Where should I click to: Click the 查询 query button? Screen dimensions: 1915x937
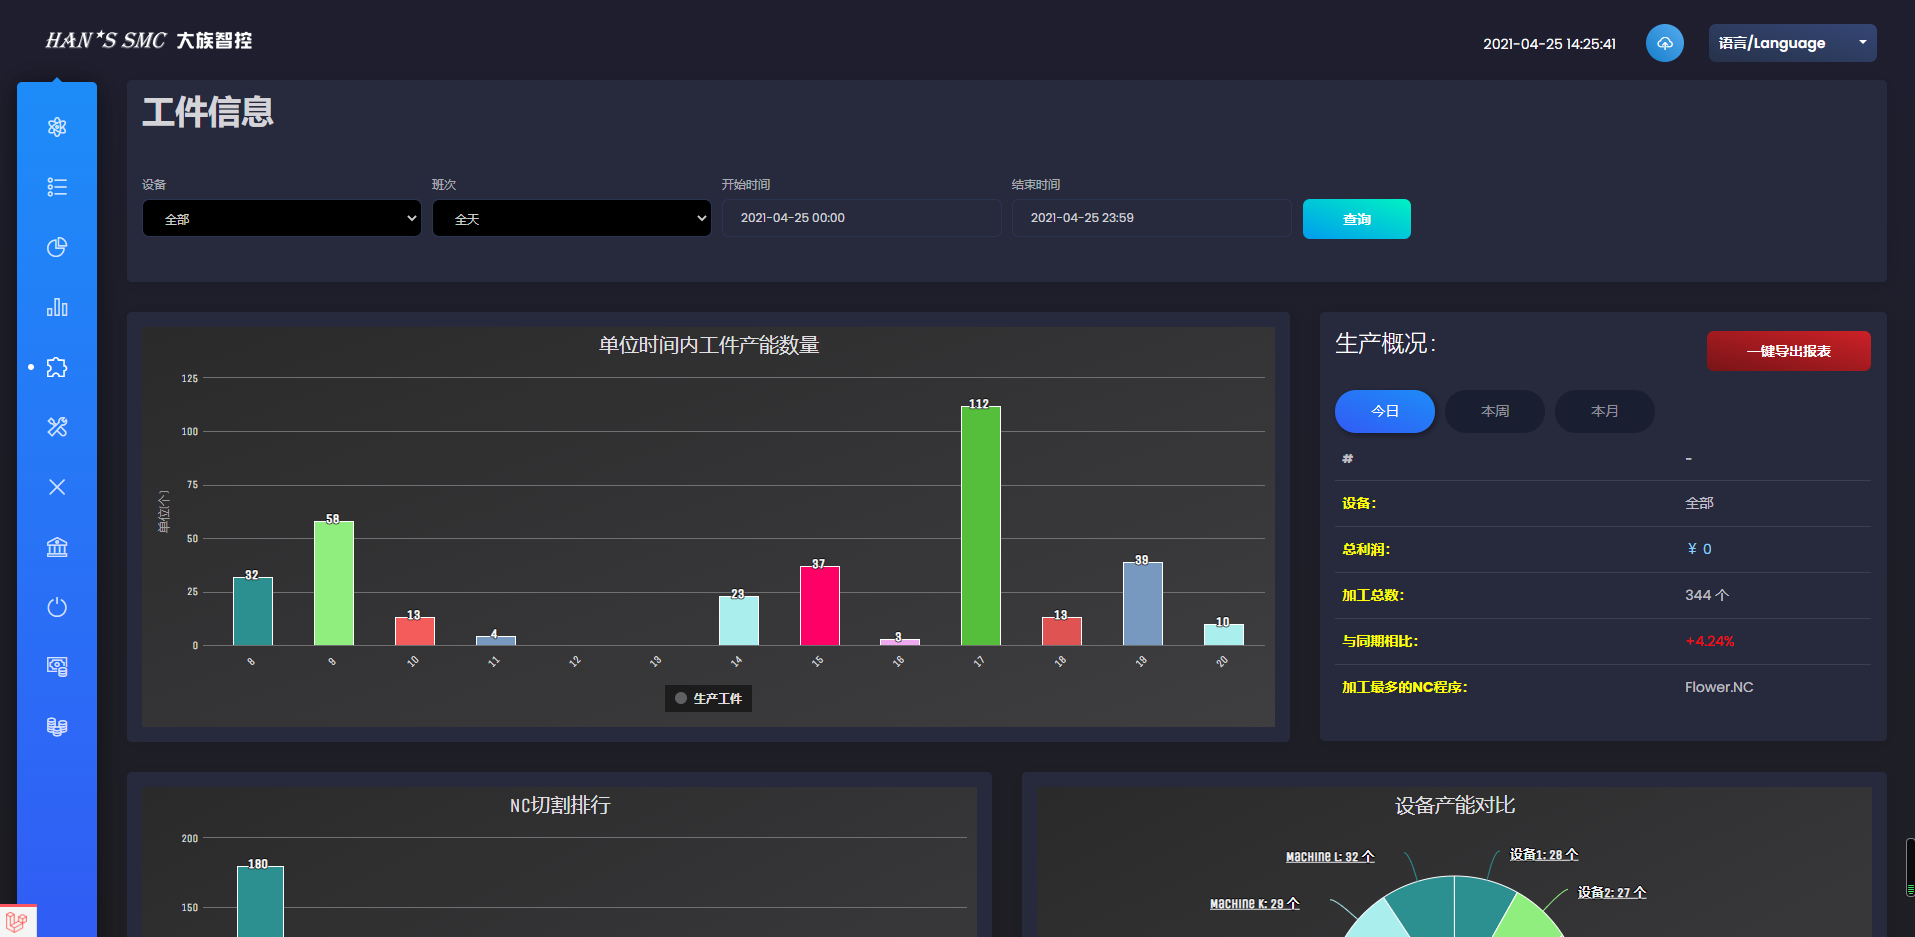[x=1356, y=219]
